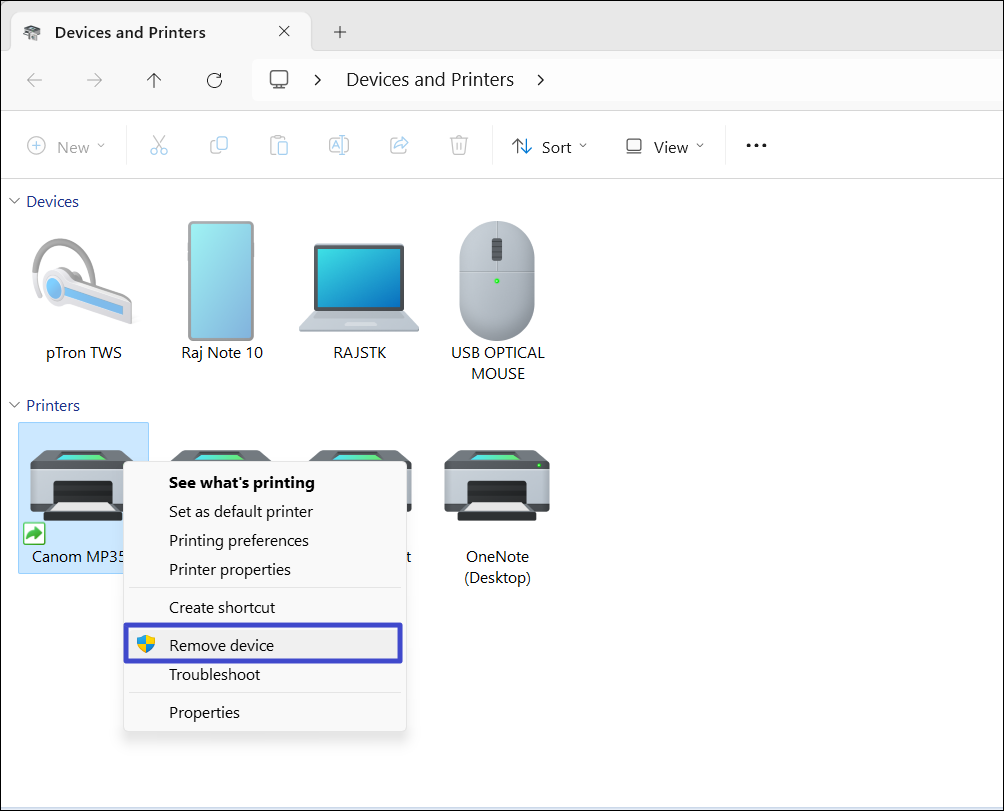Select Set as default printer
1004x811 pixels.
[241, 511]
